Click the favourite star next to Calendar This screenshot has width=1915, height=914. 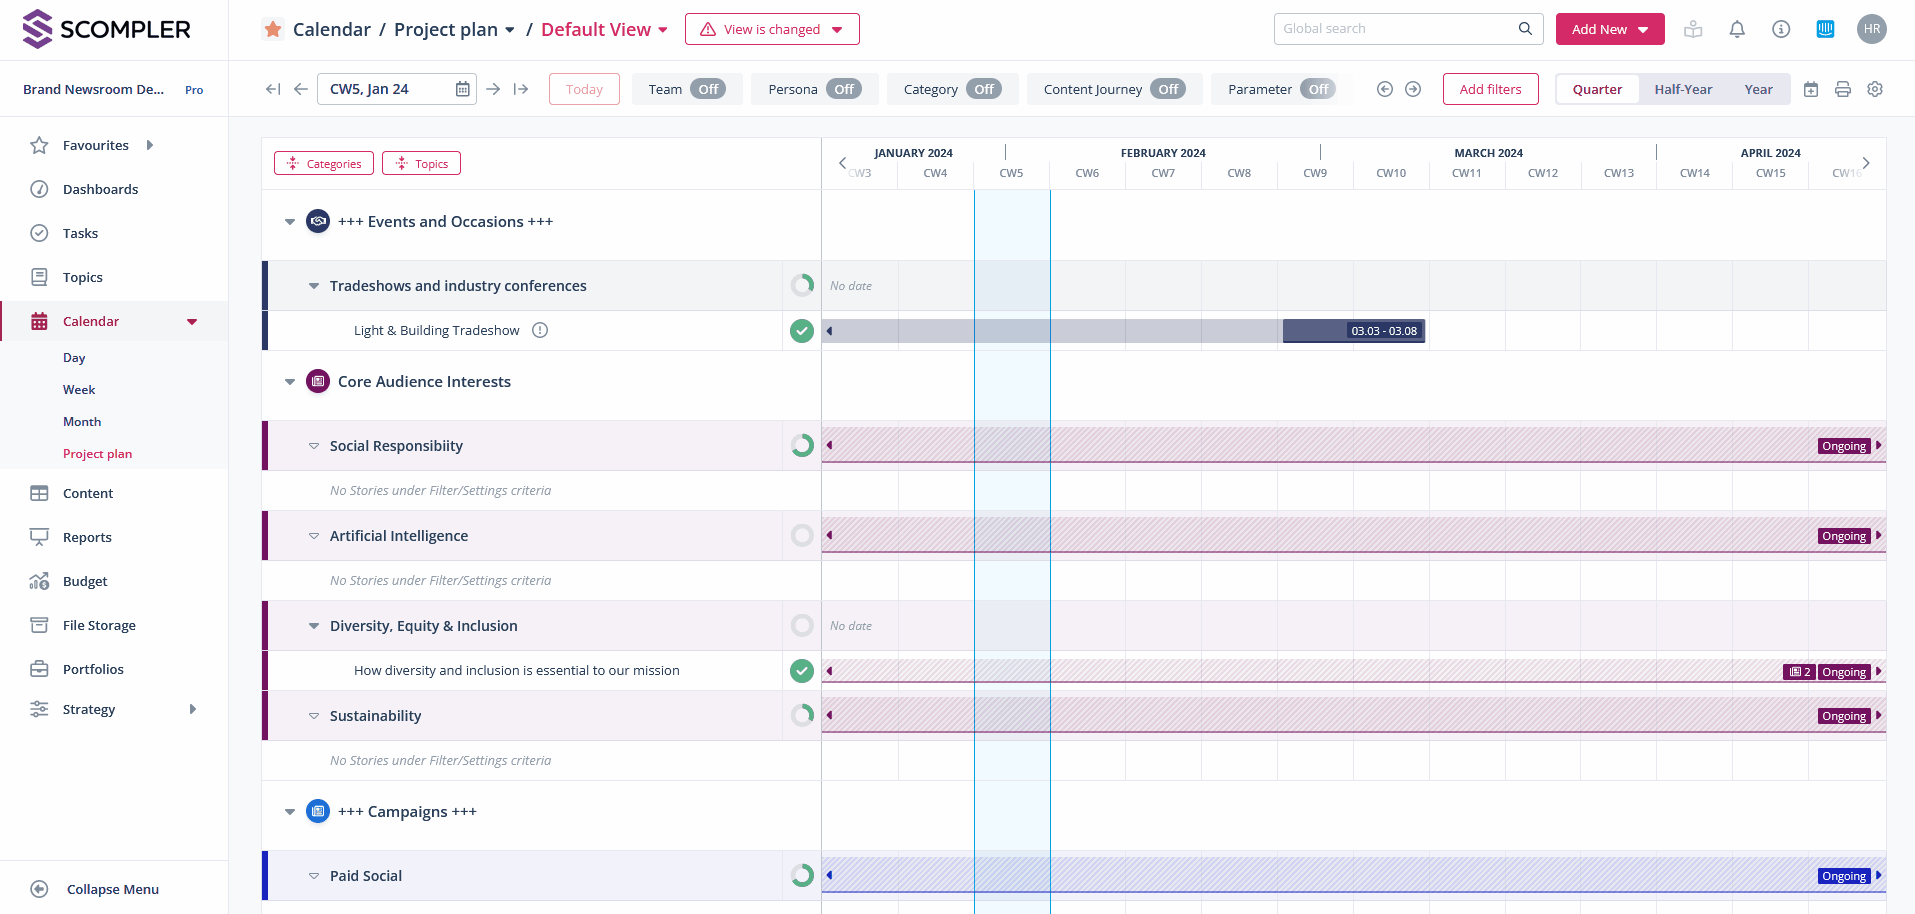click(273, 29)
